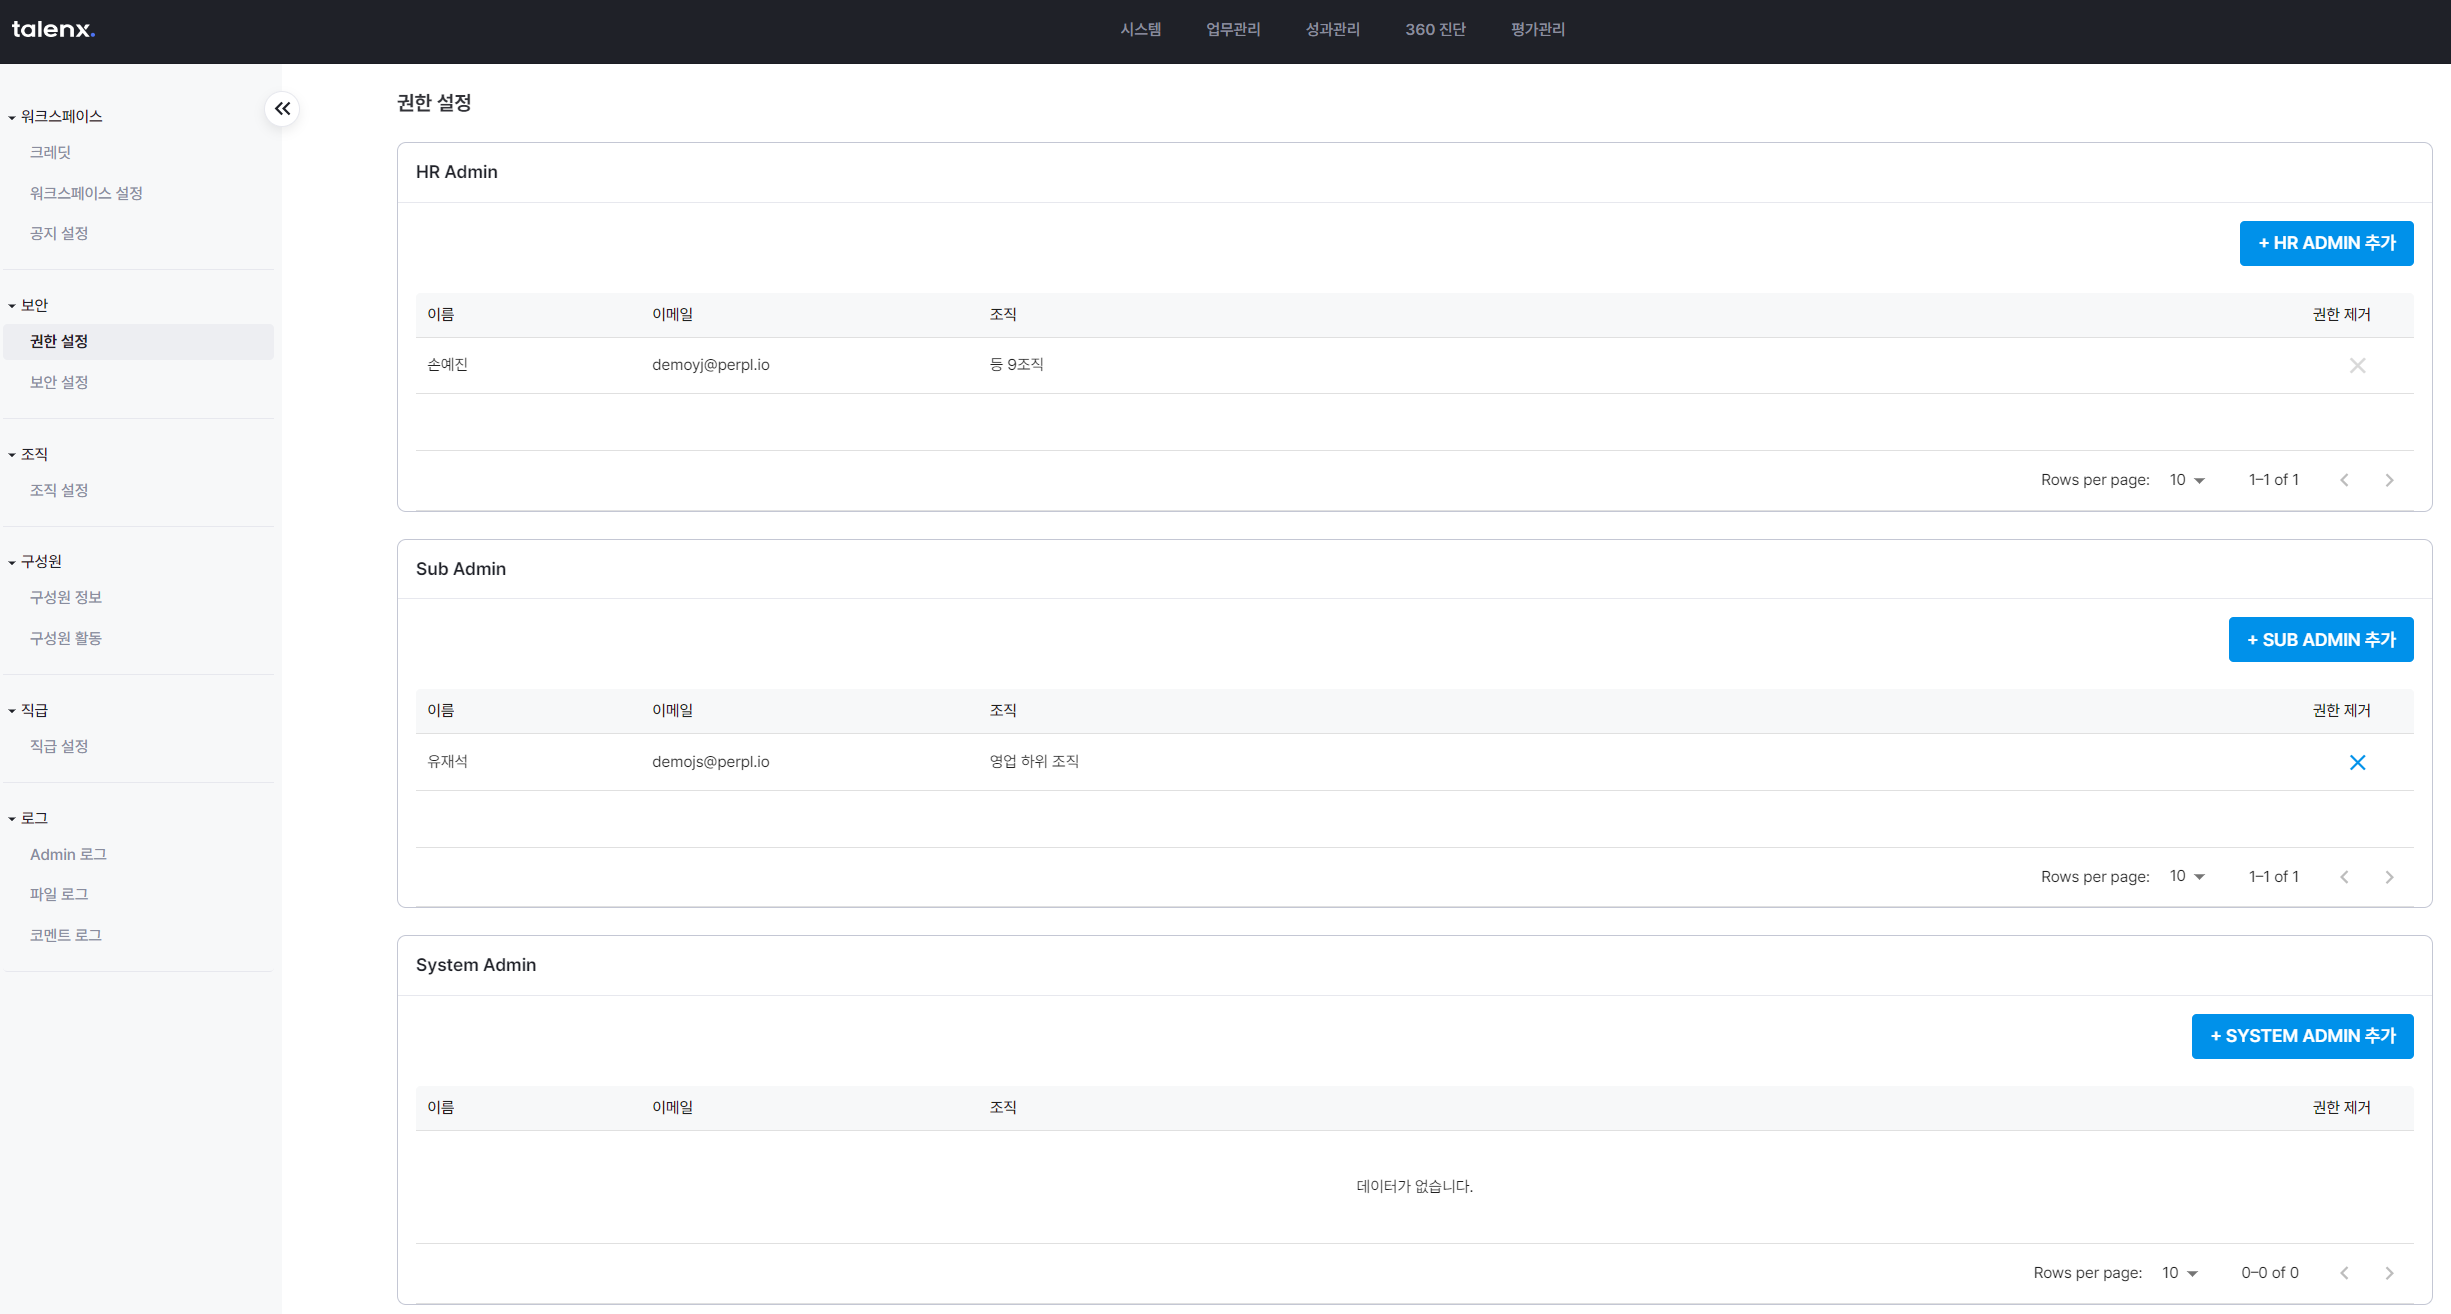This screenshot has width=2451, height=1314.
Task: Go to next page in HR Admin table
Action: [2389, 480]
